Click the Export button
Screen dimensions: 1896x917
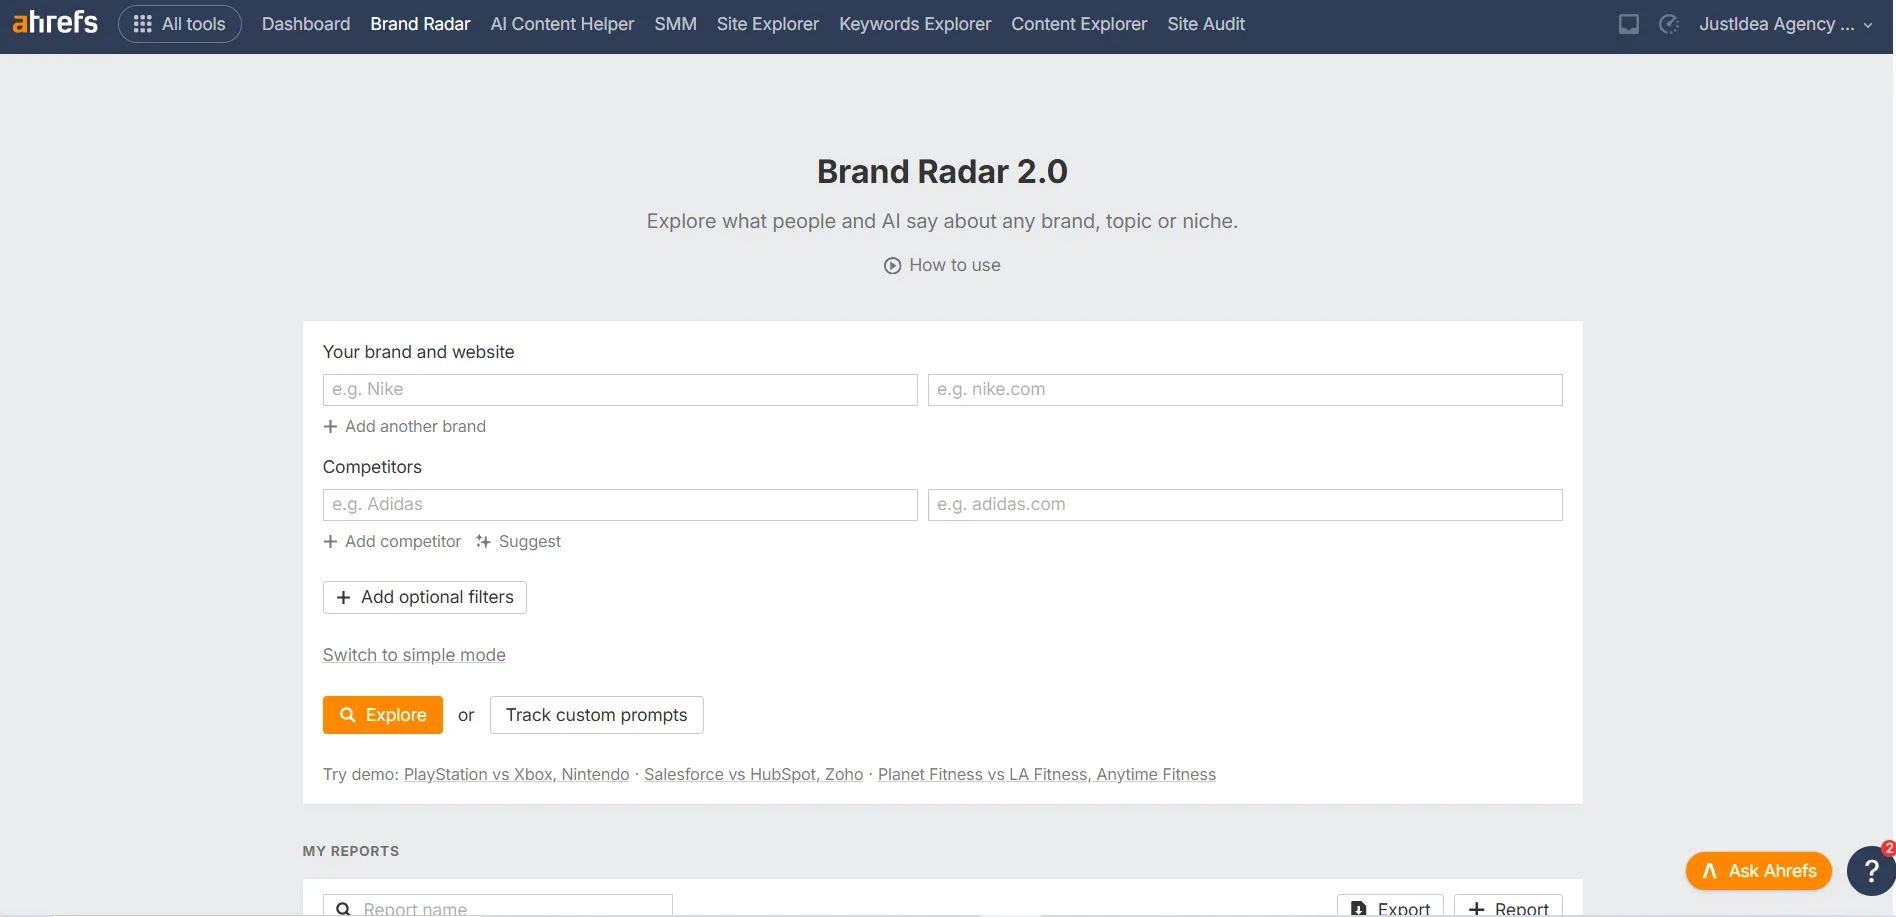click(1390, 906)
